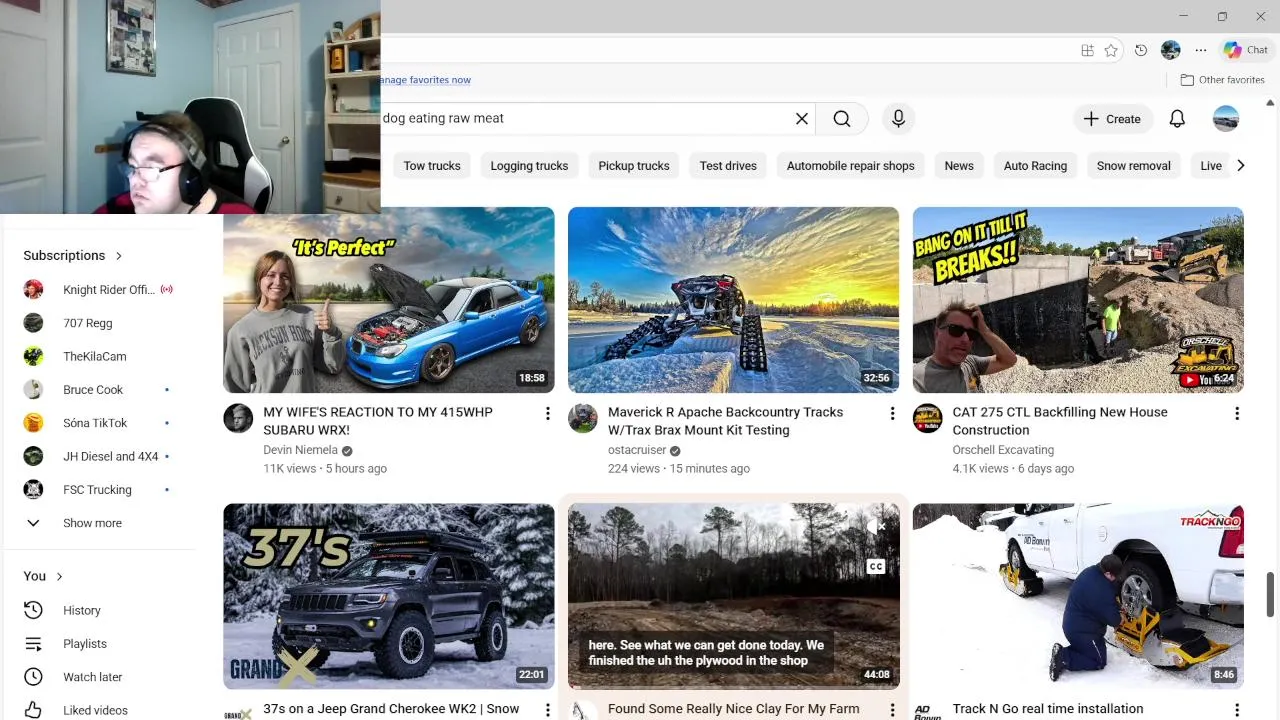Click the magnifying glass search button
The image size is (1280, 720).
point(842,118)
